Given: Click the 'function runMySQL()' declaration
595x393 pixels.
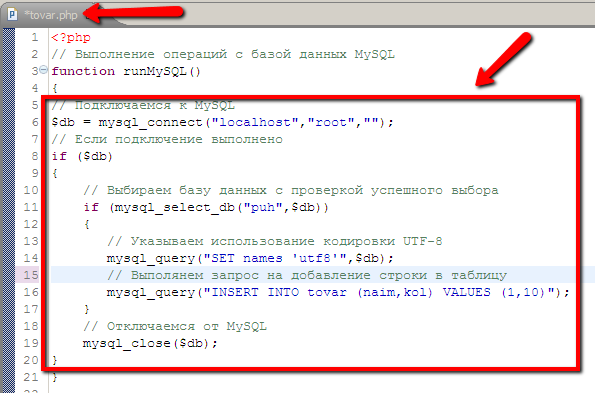Looking at the screenshot, I should (126, 71).
